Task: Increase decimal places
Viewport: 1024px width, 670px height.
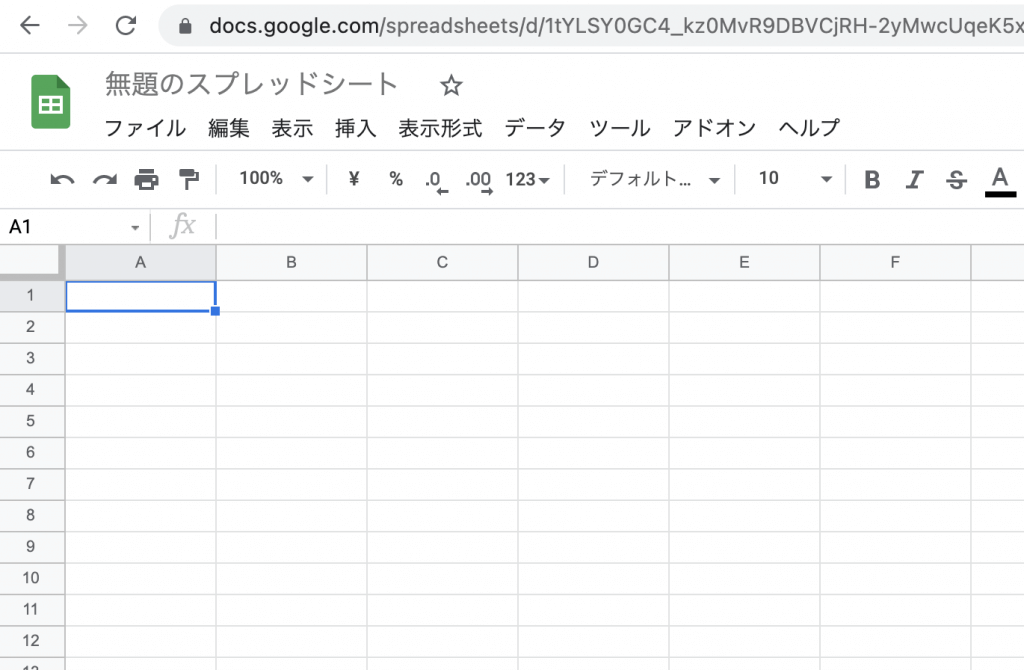Action: coord(479,180)
